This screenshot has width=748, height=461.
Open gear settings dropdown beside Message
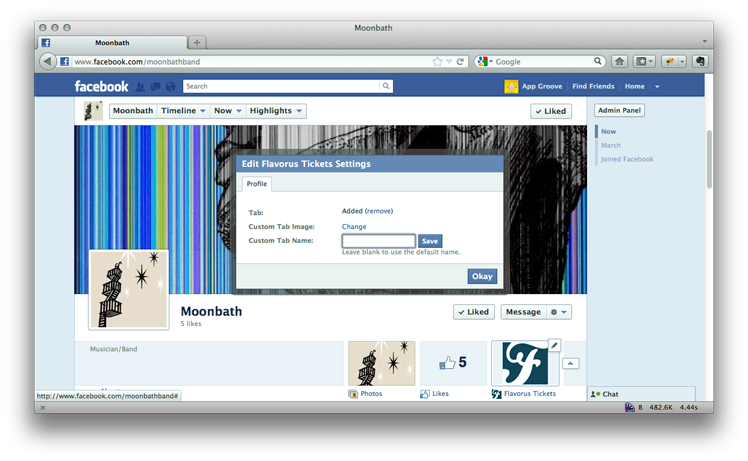pos(559,312)
